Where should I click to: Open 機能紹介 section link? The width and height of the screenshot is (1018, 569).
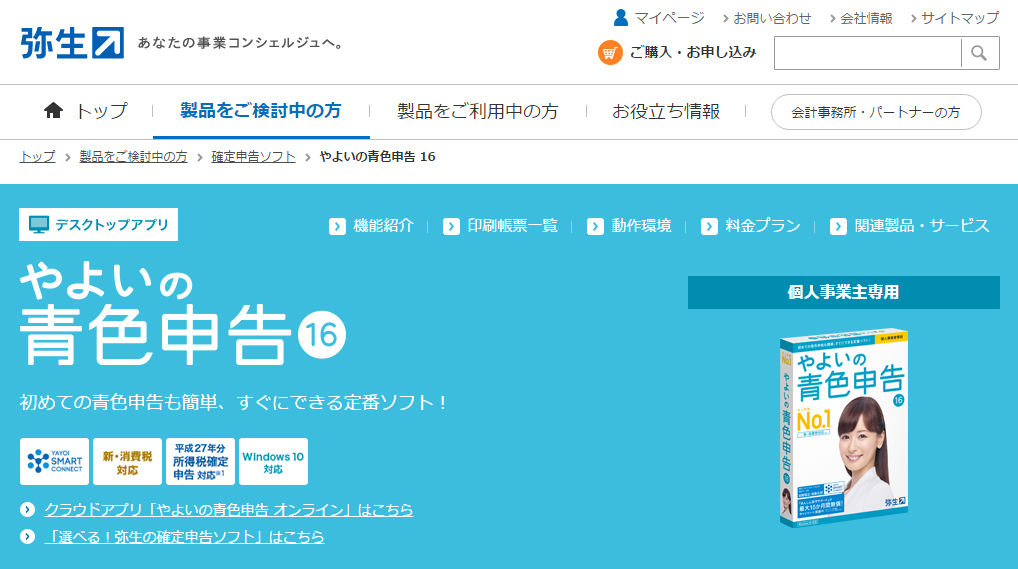(383, 225)
